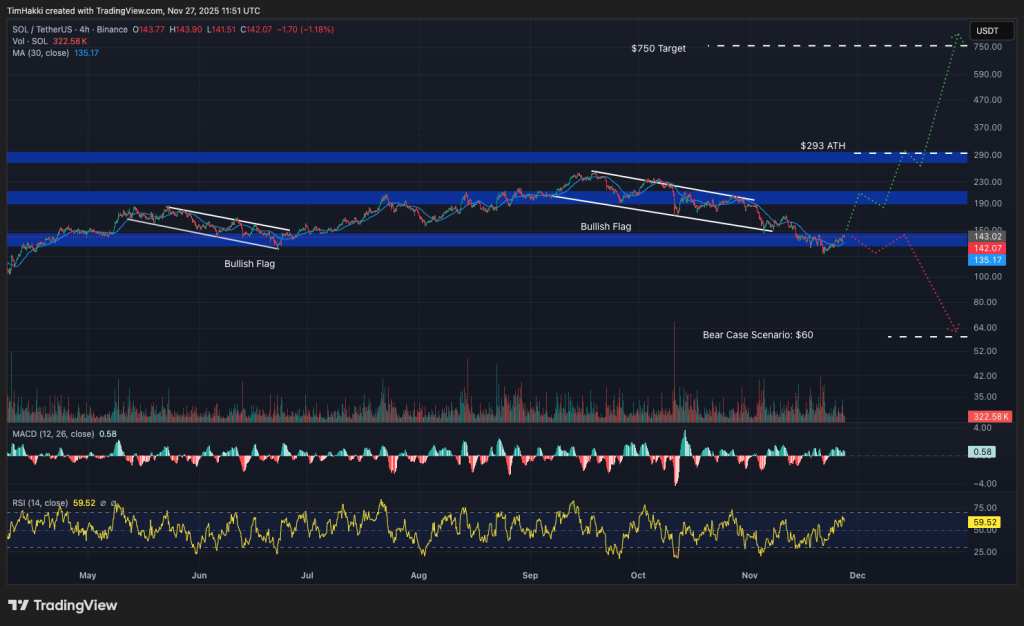The height and width of the screenshot is (626, 1024).
Task: Click the 322.58K volume badge on the price axis
Action: [x=988, y=415]
